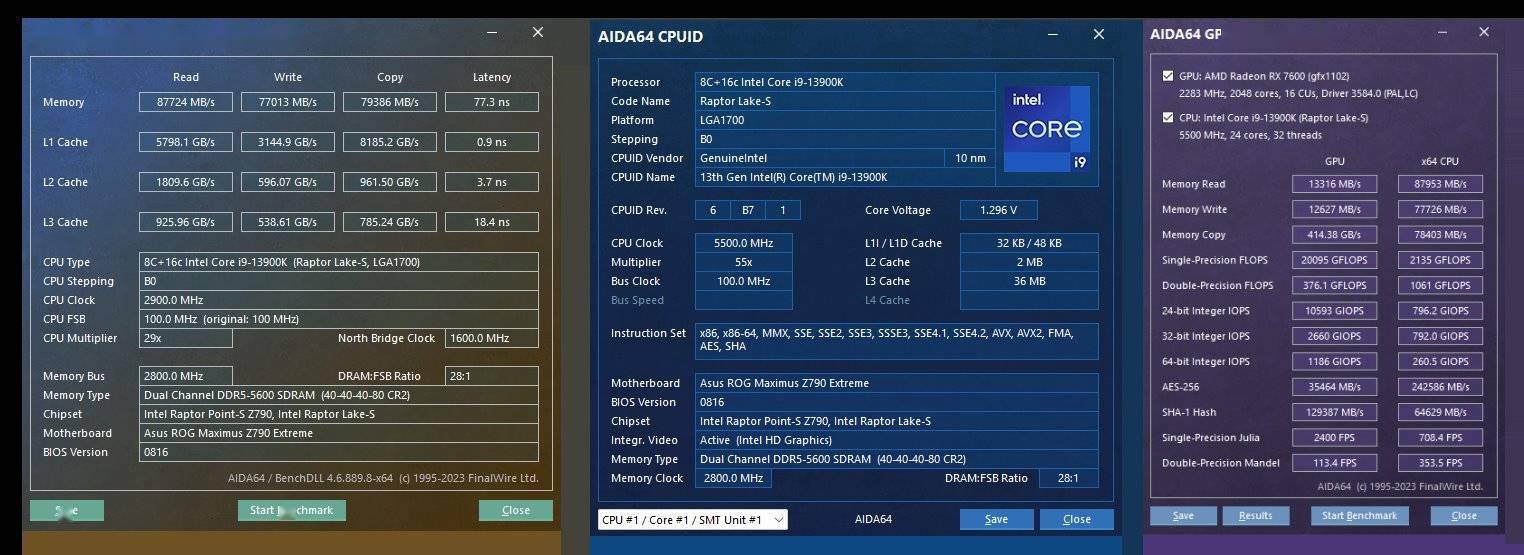
Task: Close the Cache & Memory Benchmark window via X
Action: [x=538, y=32]
